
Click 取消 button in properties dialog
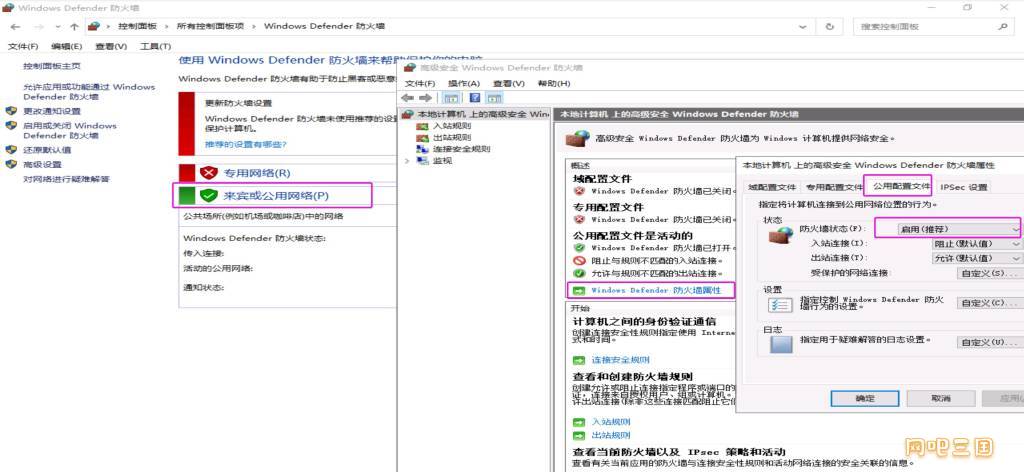(x=941, y=398)
